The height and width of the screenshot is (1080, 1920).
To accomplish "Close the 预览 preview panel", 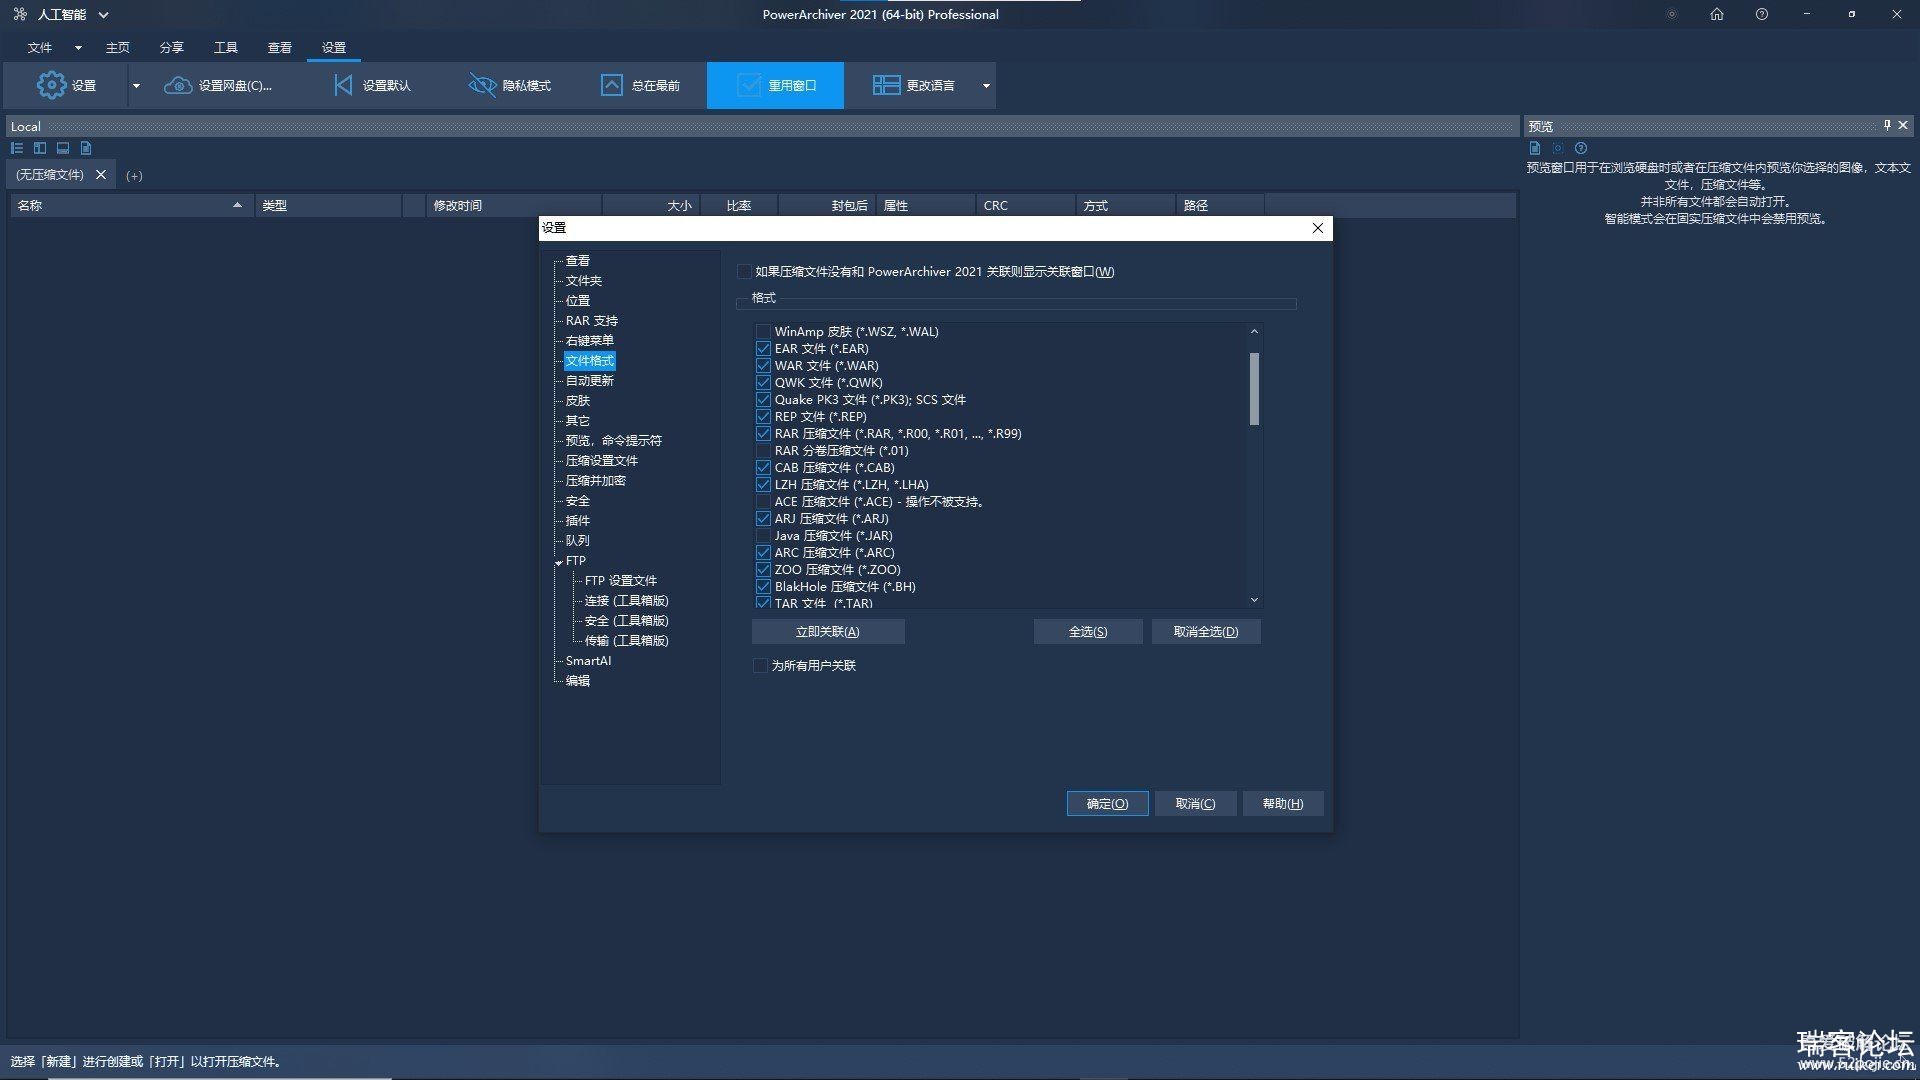I will tap(1903, 125).
